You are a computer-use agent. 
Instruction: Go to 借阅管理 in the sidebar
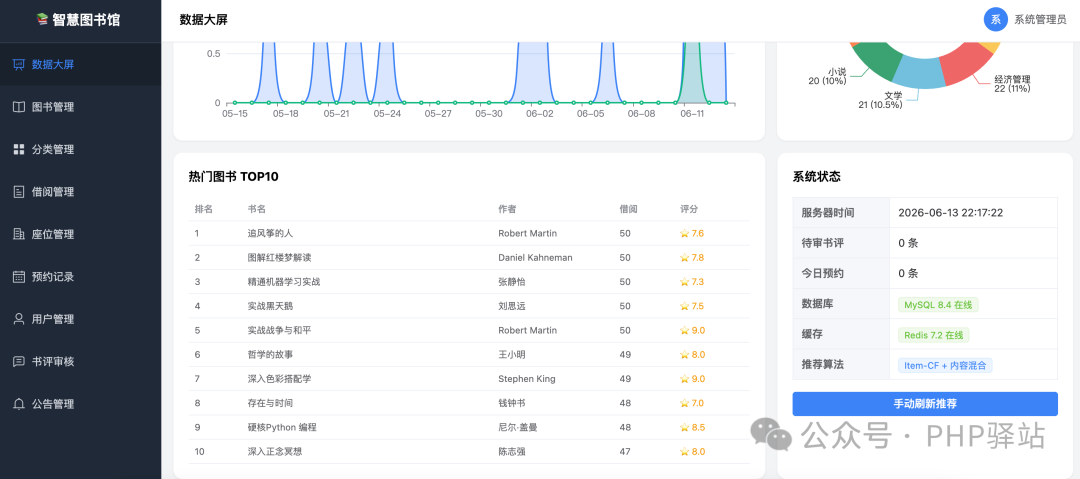pos(81,192)
